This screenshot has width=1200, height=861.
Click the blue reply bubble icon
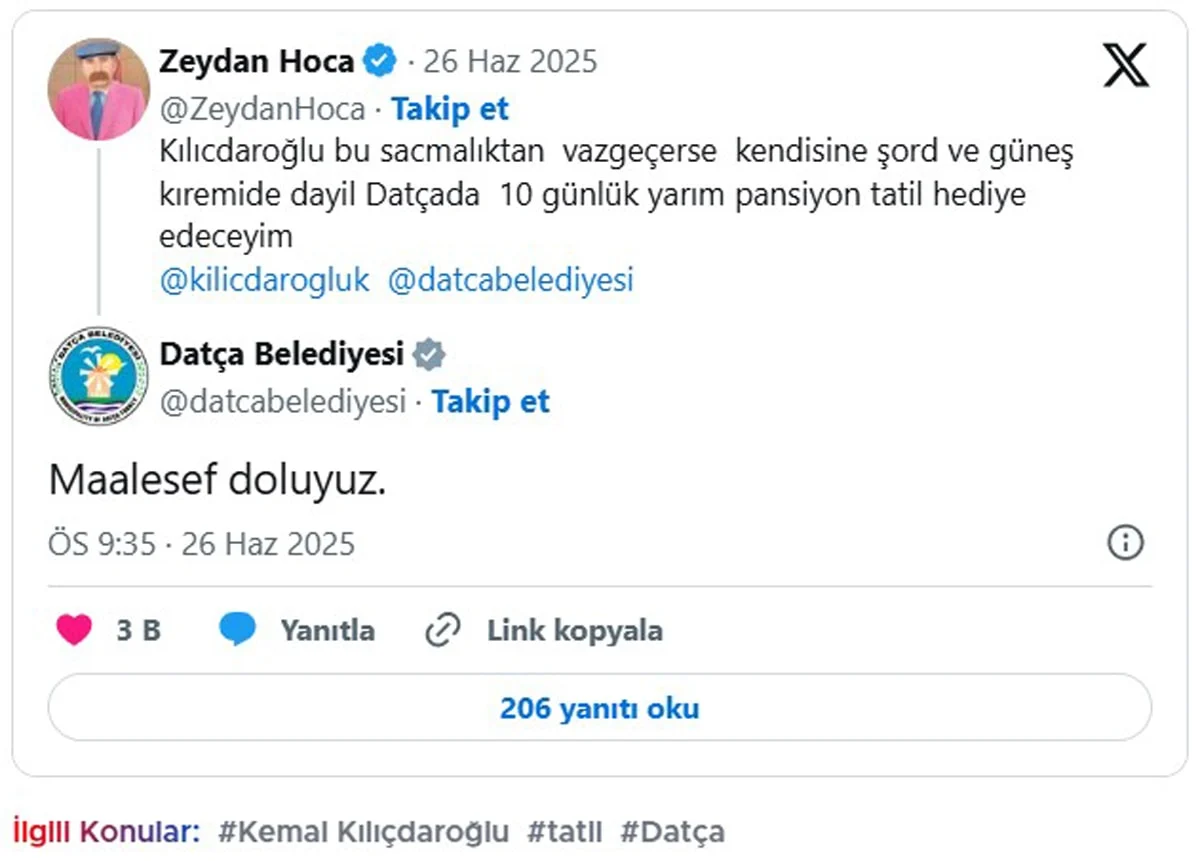point(237,630)
